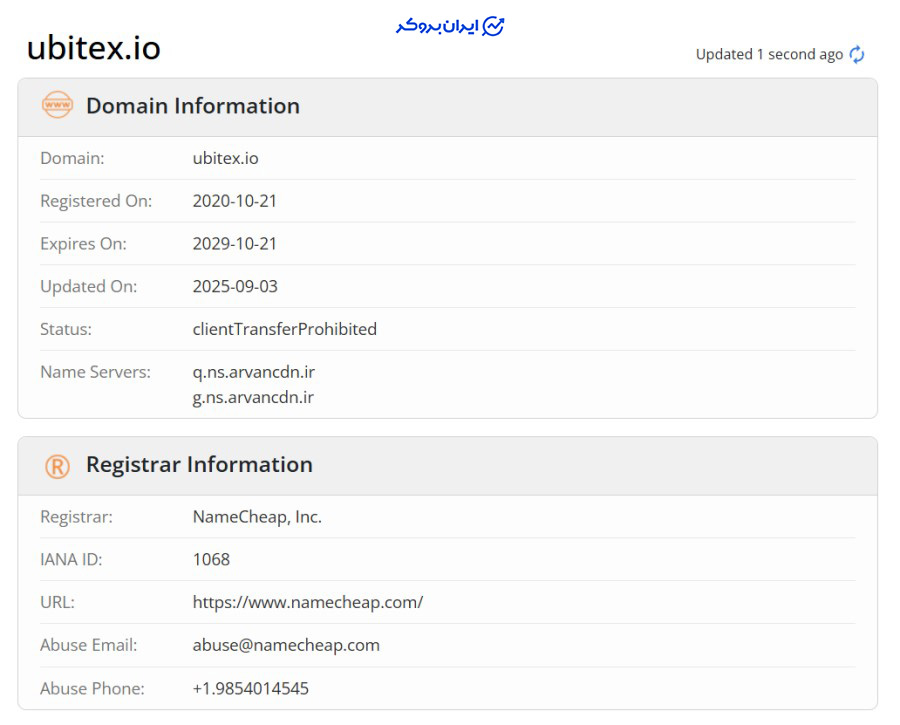900x725 pixels.
Task: Click the domain value ubitex.io in the table
Action: 224,158
